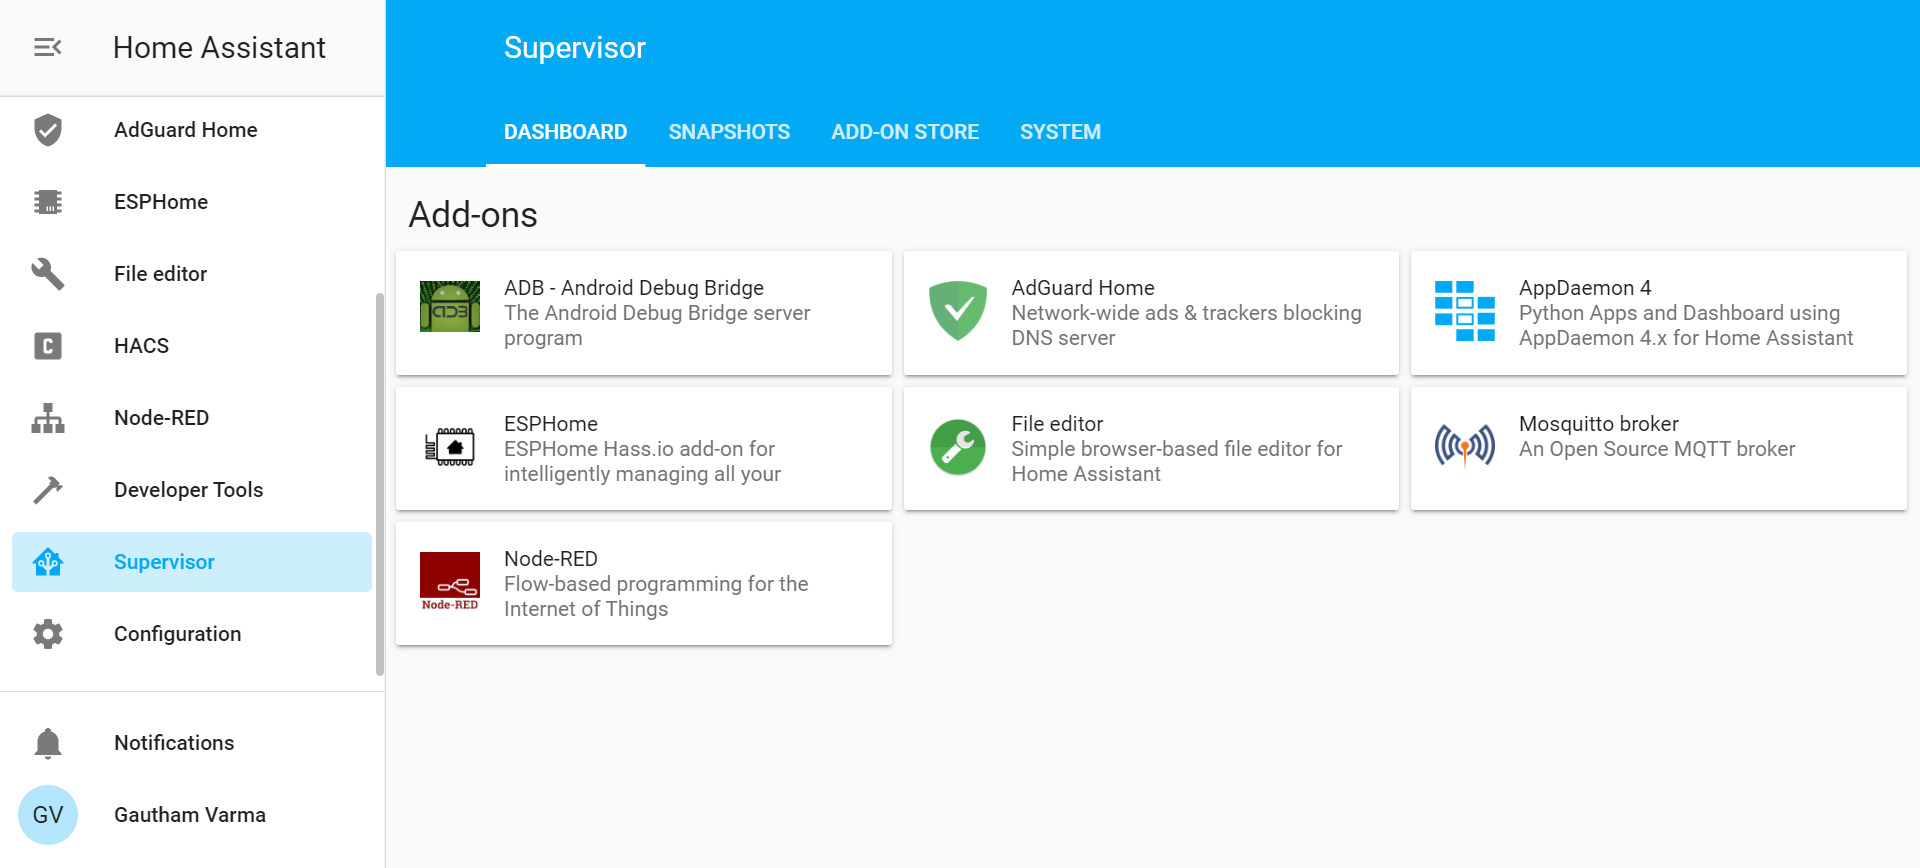Open the ESPHome add-on card title
The height and width of the screenshot is (868, 1920).
pos(551,424)
